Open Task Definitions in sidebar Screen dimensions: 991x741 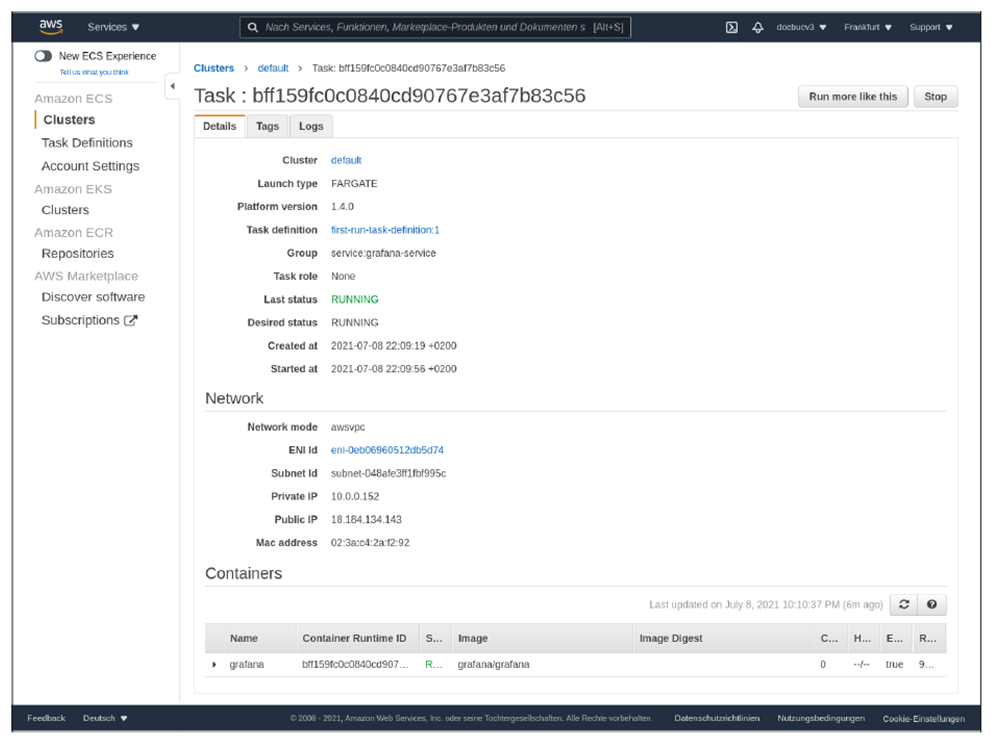(87, 143)
